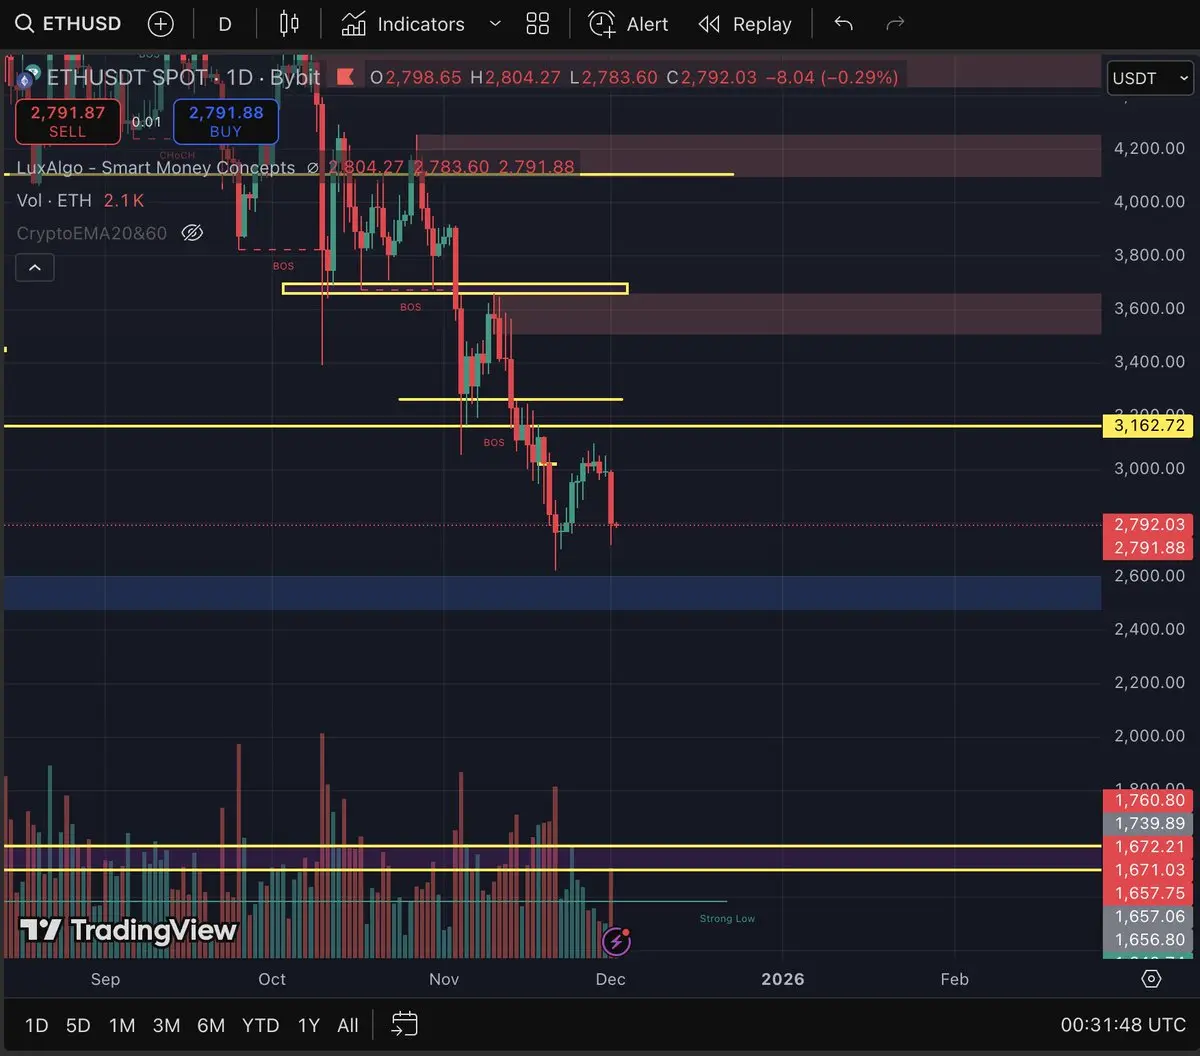The width and height of the screenshot is (1200, 1056).
Task: Click the 0.01 order quantity value
Action: (146, 122)
